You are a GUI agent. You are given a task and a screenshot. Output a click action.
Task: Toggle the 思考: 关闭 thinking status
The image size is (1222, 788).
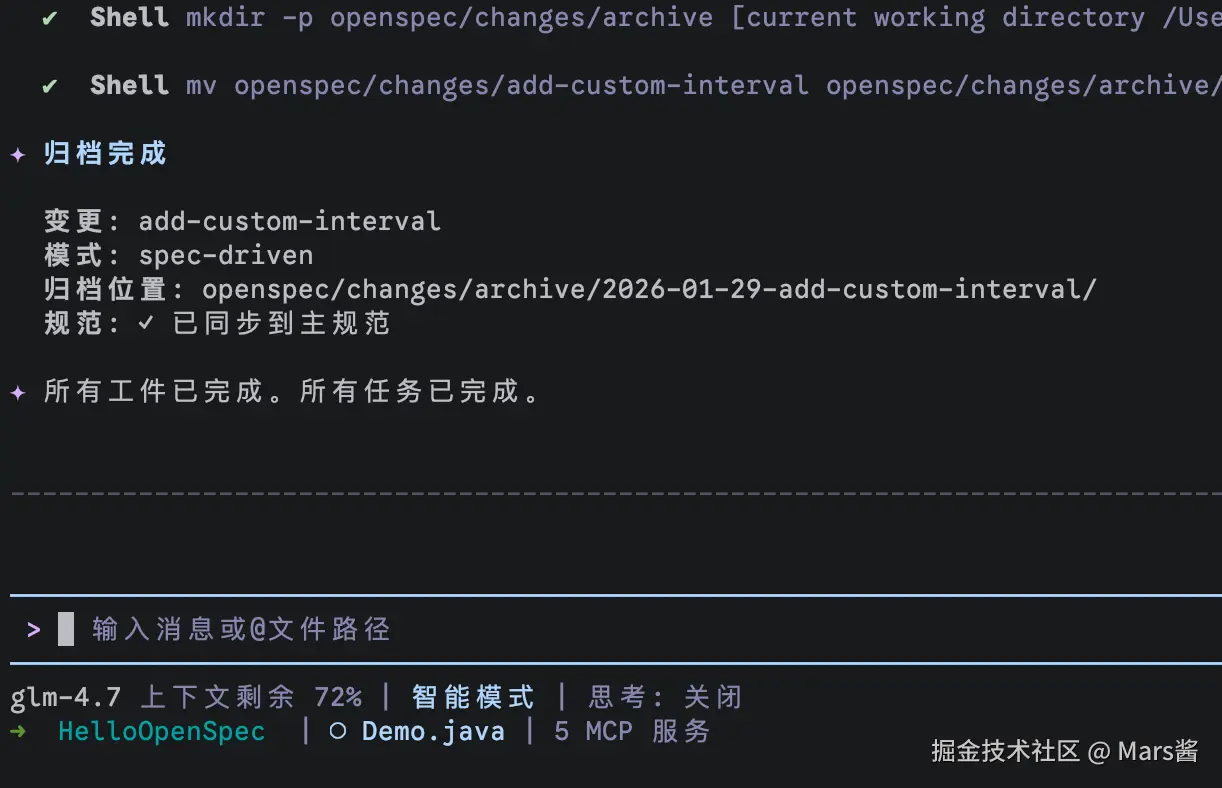[x=665, y=697]
